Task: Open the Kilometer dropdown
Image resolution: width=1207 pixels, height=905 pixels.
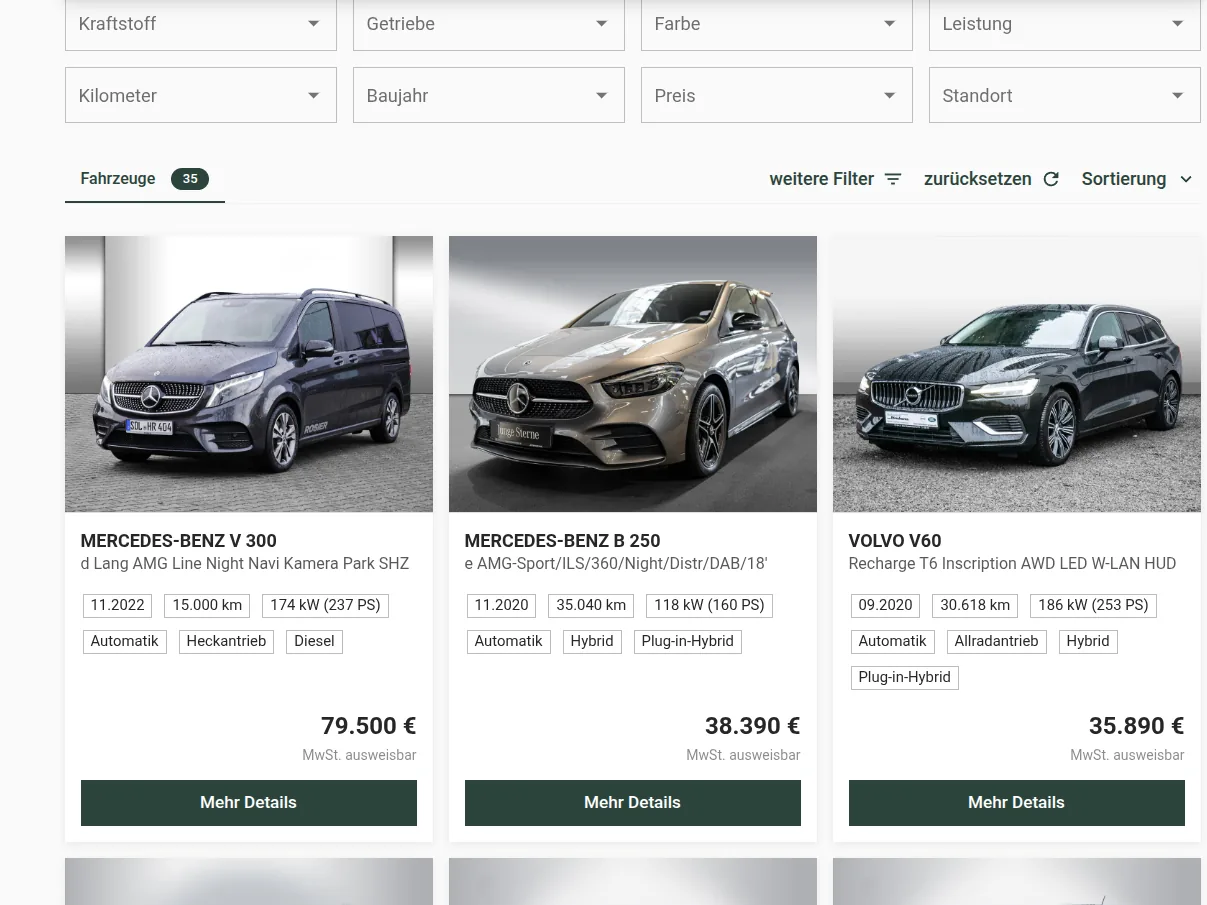Action: tap(200, 95)
